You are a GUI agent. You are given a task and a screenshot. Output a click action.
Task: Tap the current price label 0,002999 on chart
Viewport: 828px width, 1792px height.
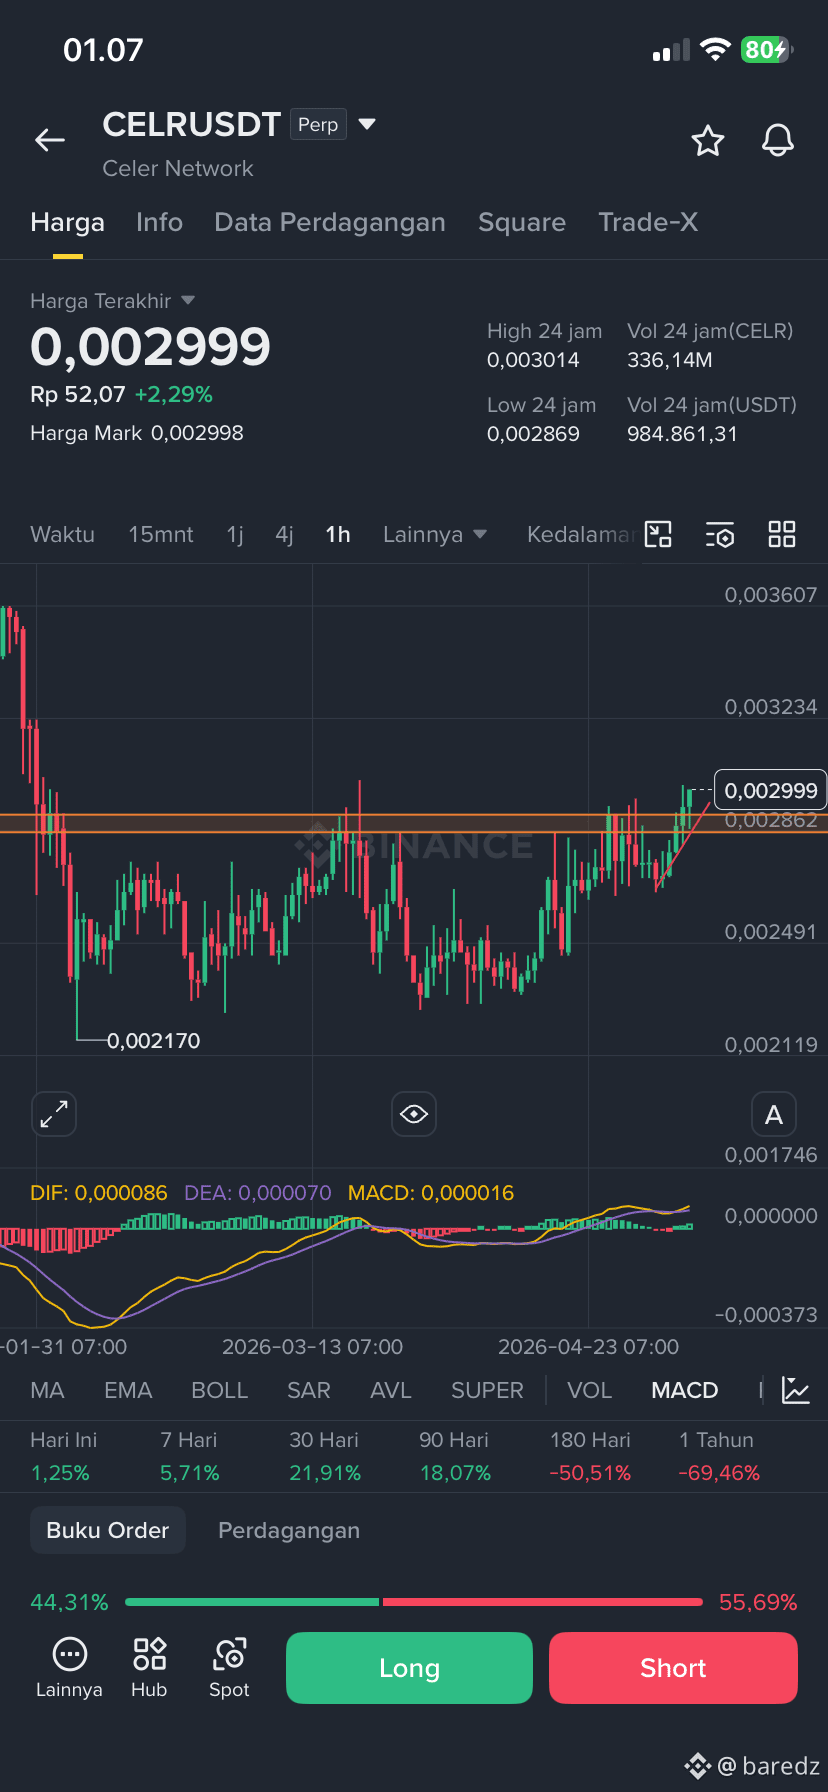[x=770, y=790]
